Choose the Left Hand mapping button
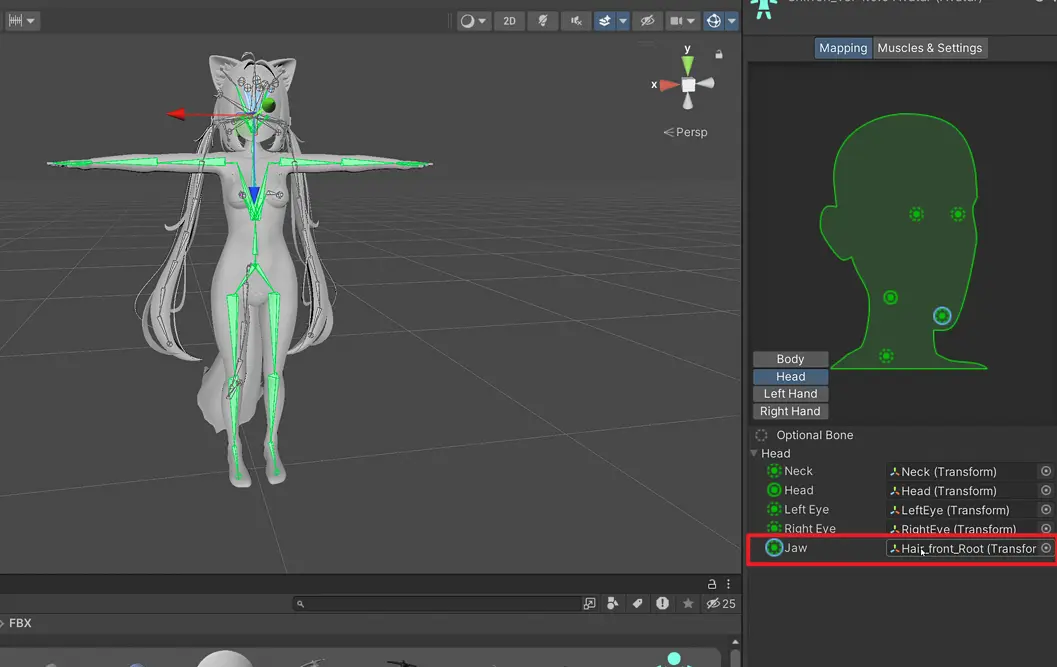 pos(790,394)
